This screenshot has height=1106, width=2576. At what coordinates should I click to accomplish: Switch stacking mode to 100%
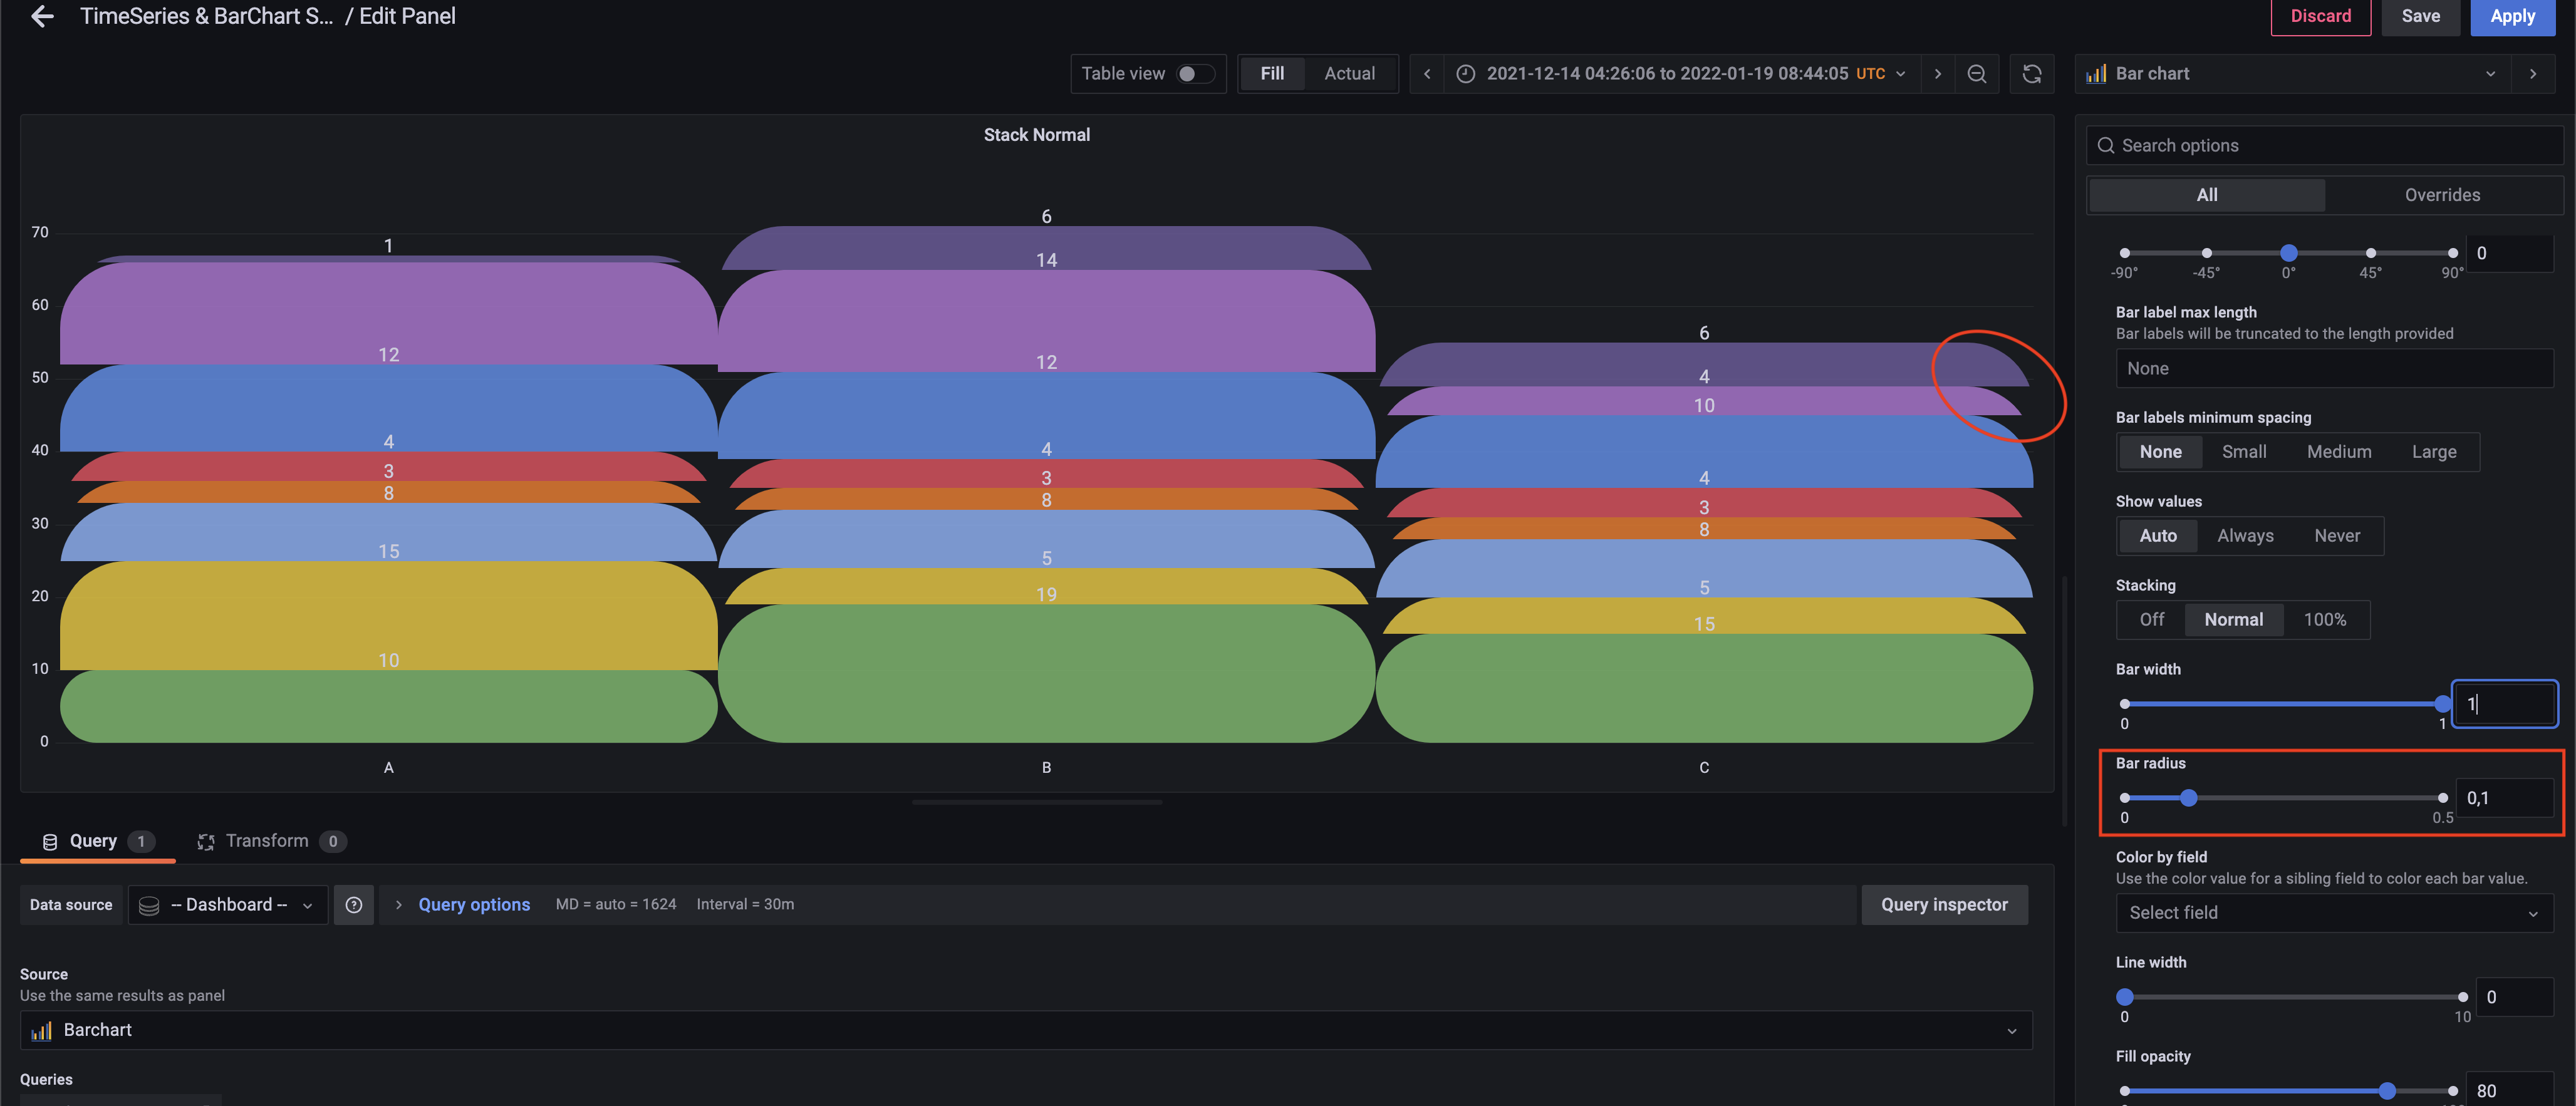(2326, 619)
